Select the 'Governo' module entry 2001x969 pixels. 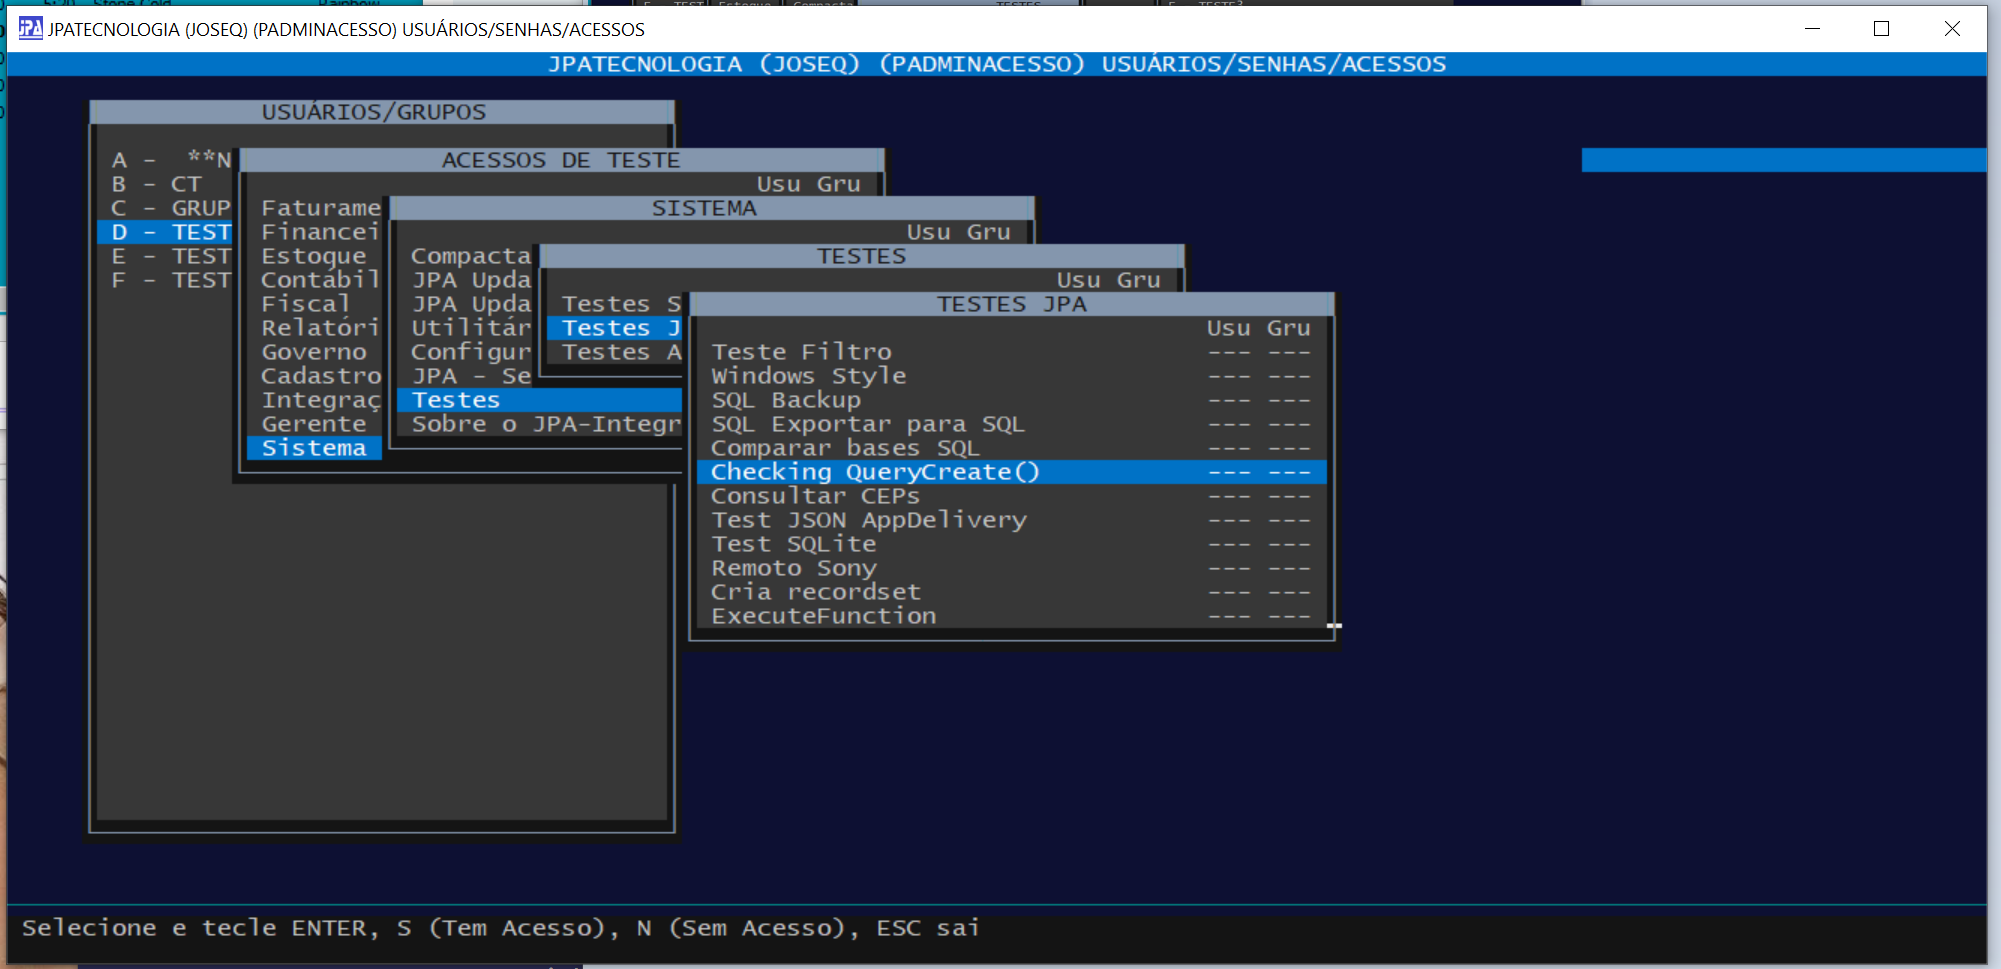tap(315, 352)
